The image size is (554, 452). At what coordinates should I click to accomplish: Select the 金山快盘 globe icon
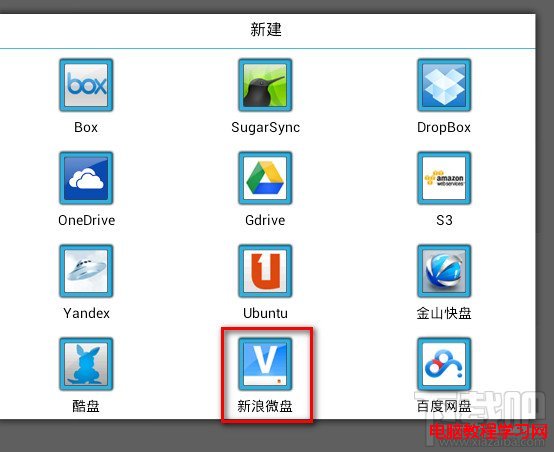coord(444,271)
